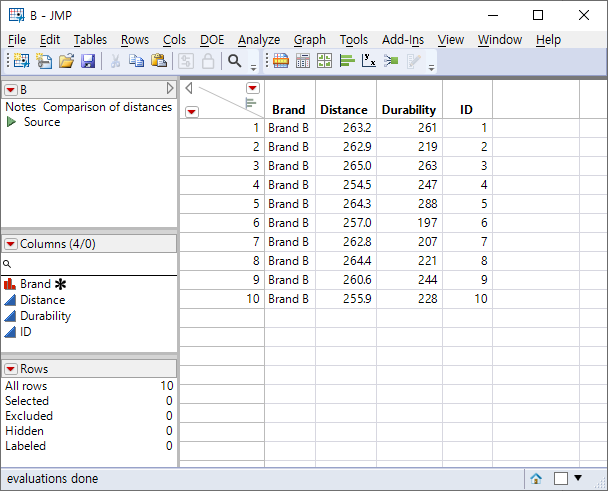Select row number 10 in the table
Viewport: 608px width, 491px height.
coord(222,299)
